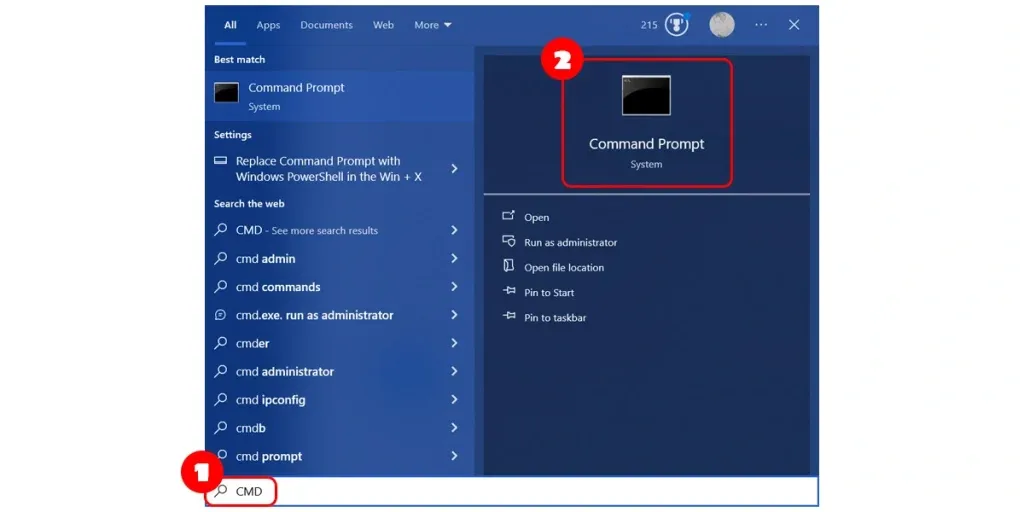
Task: Click the 215 rewards points number
Action: 648,25
